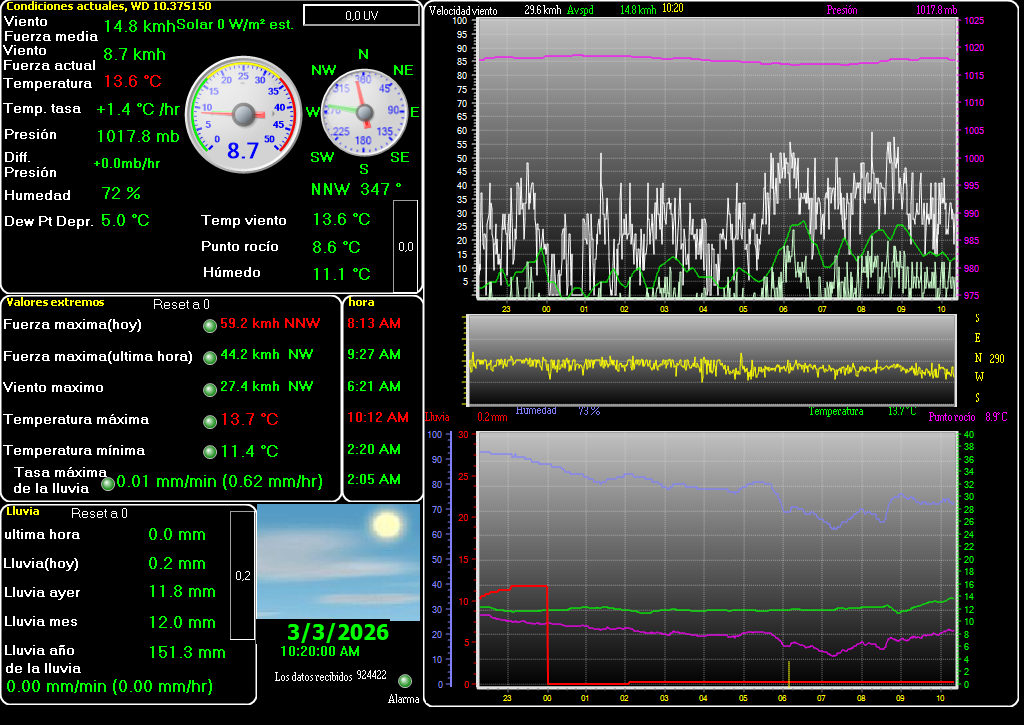1024x725 pixels.
Task: Click the vertical rain gauge bar showing 0,2
Action: (242, 575)
